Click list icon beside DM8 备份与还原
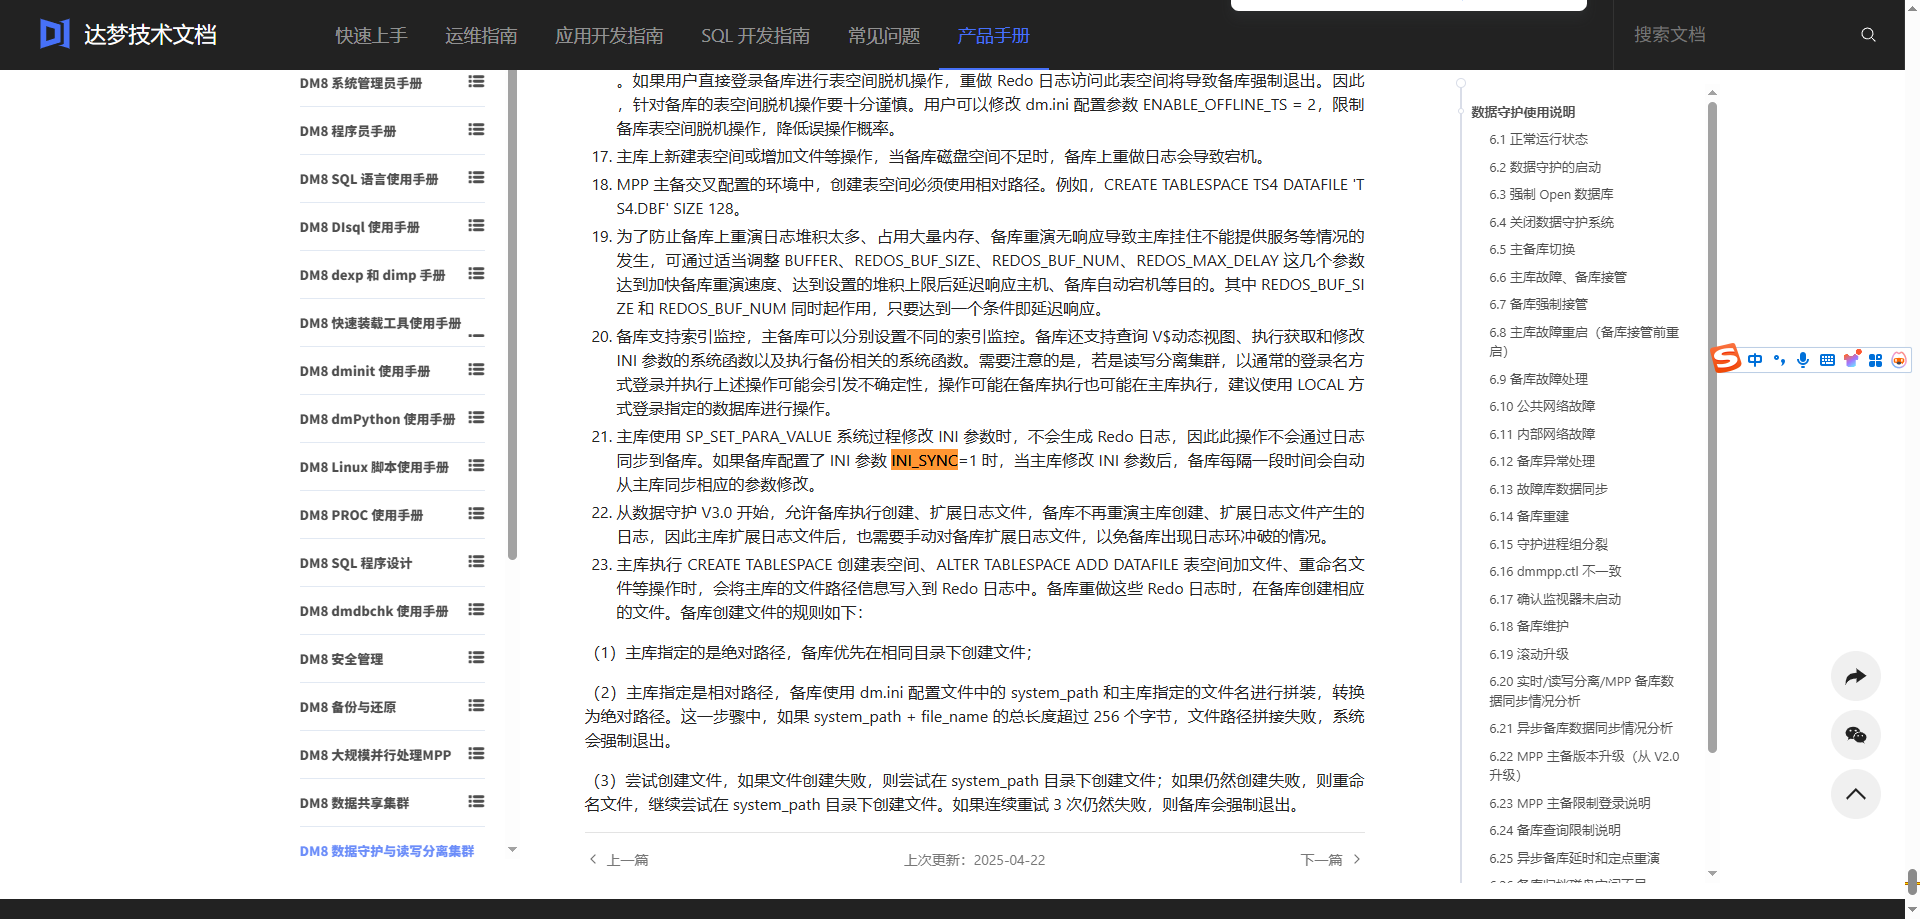The height and width of the screenshot is (919, 1920). [x=476, y=706]
